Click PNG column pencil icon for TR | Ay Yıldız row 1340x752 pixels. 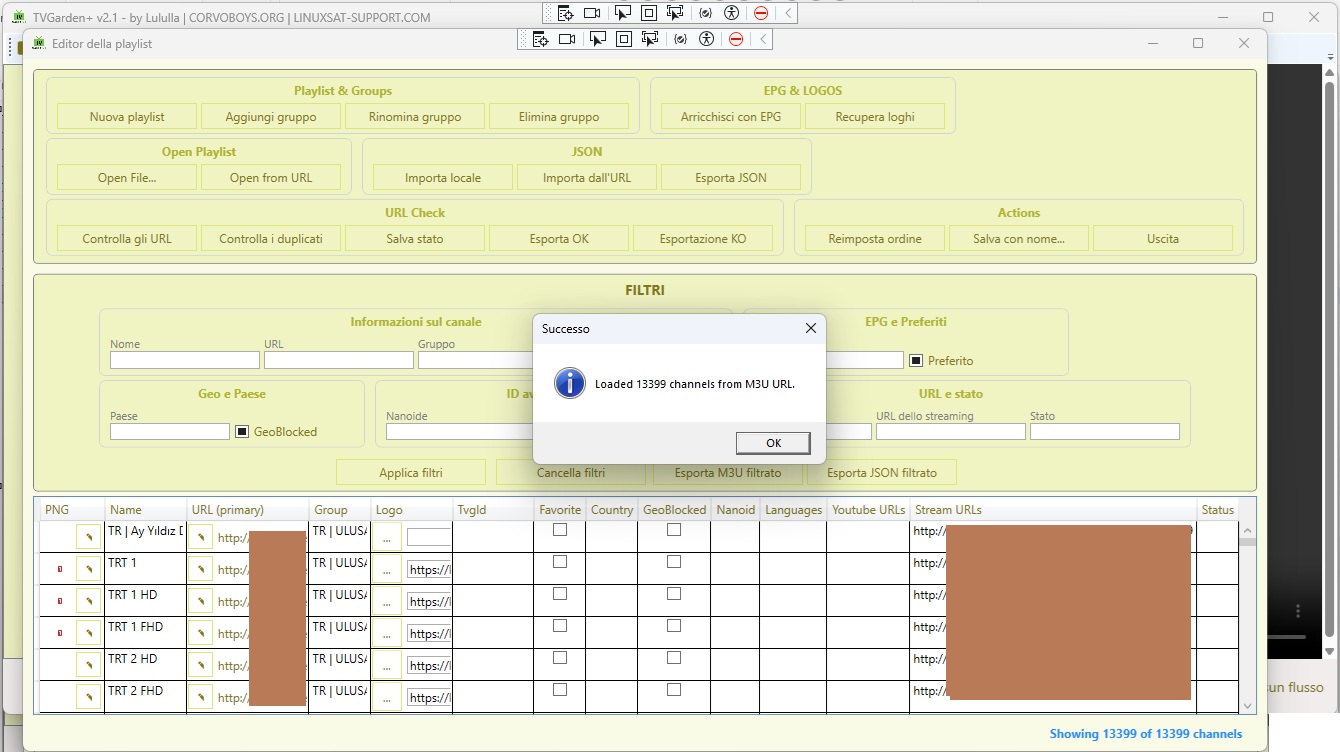coord(88,536)
